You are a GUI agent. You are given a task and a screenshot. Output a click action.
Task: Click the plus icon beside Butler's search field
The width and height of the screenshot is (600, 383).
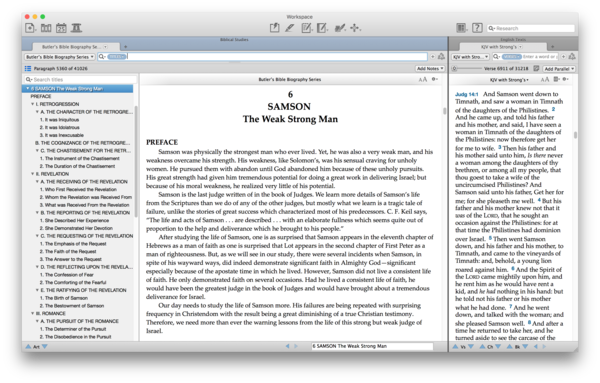pos(433,57)
